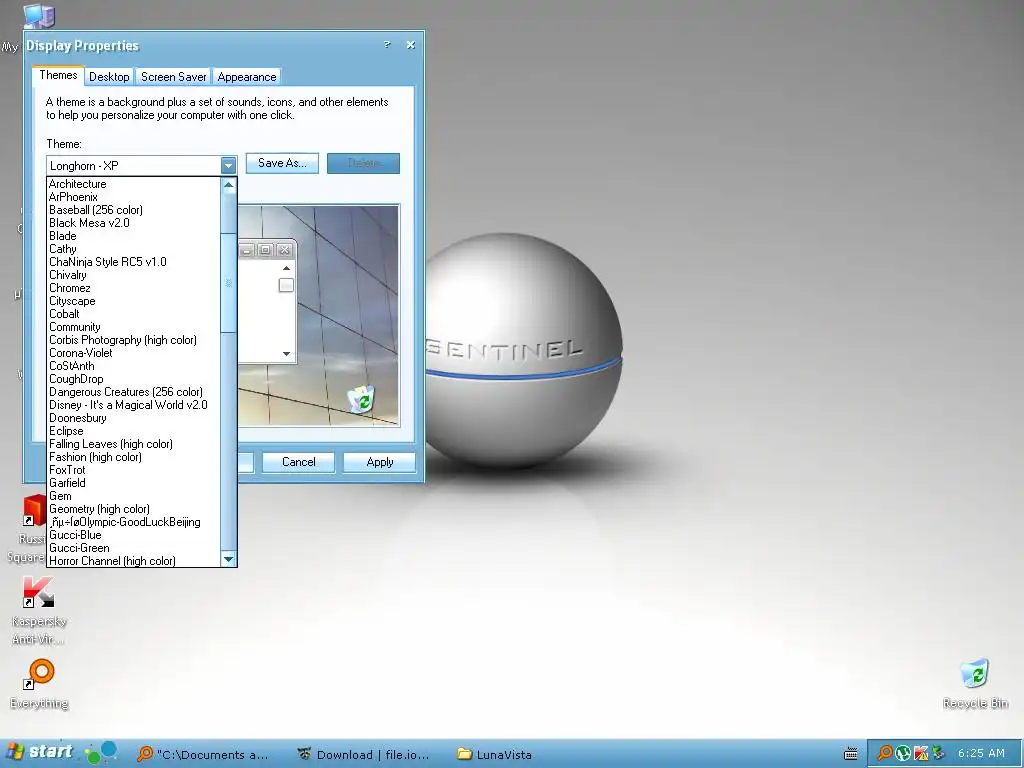Select Disney - It's a Magical World v2.0
This screenshot has height=768, width=1024.
tap(134, 406)
